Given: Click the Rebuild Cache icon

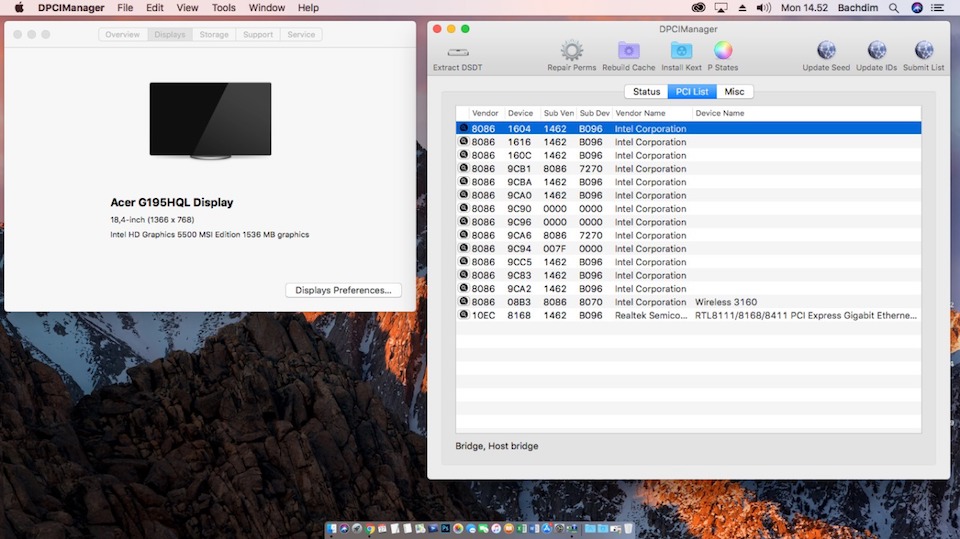Looking at the screenshot, I should (x=628, y=51).
